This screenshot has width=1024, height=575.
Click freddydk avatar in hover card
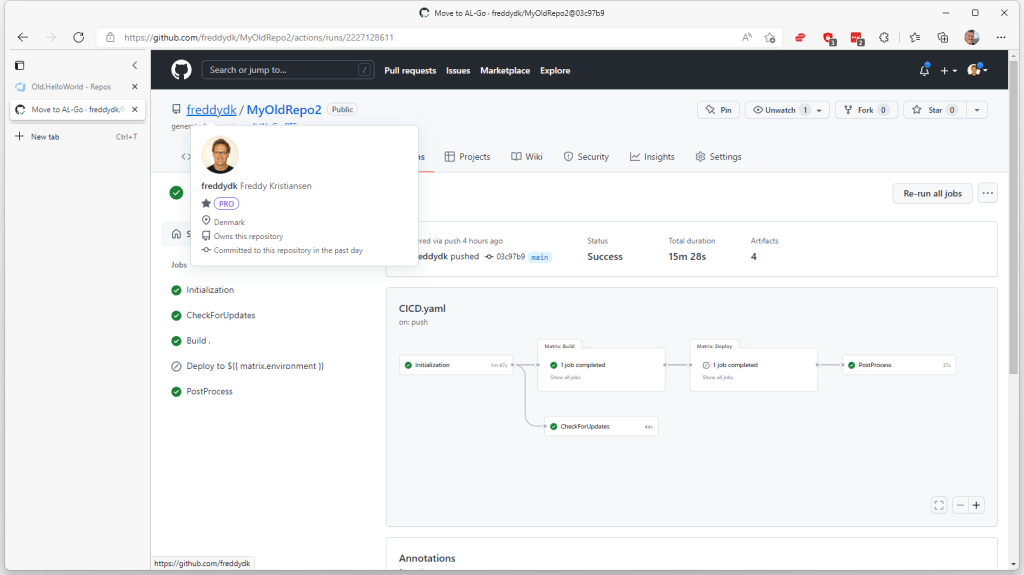pos(220,154)
